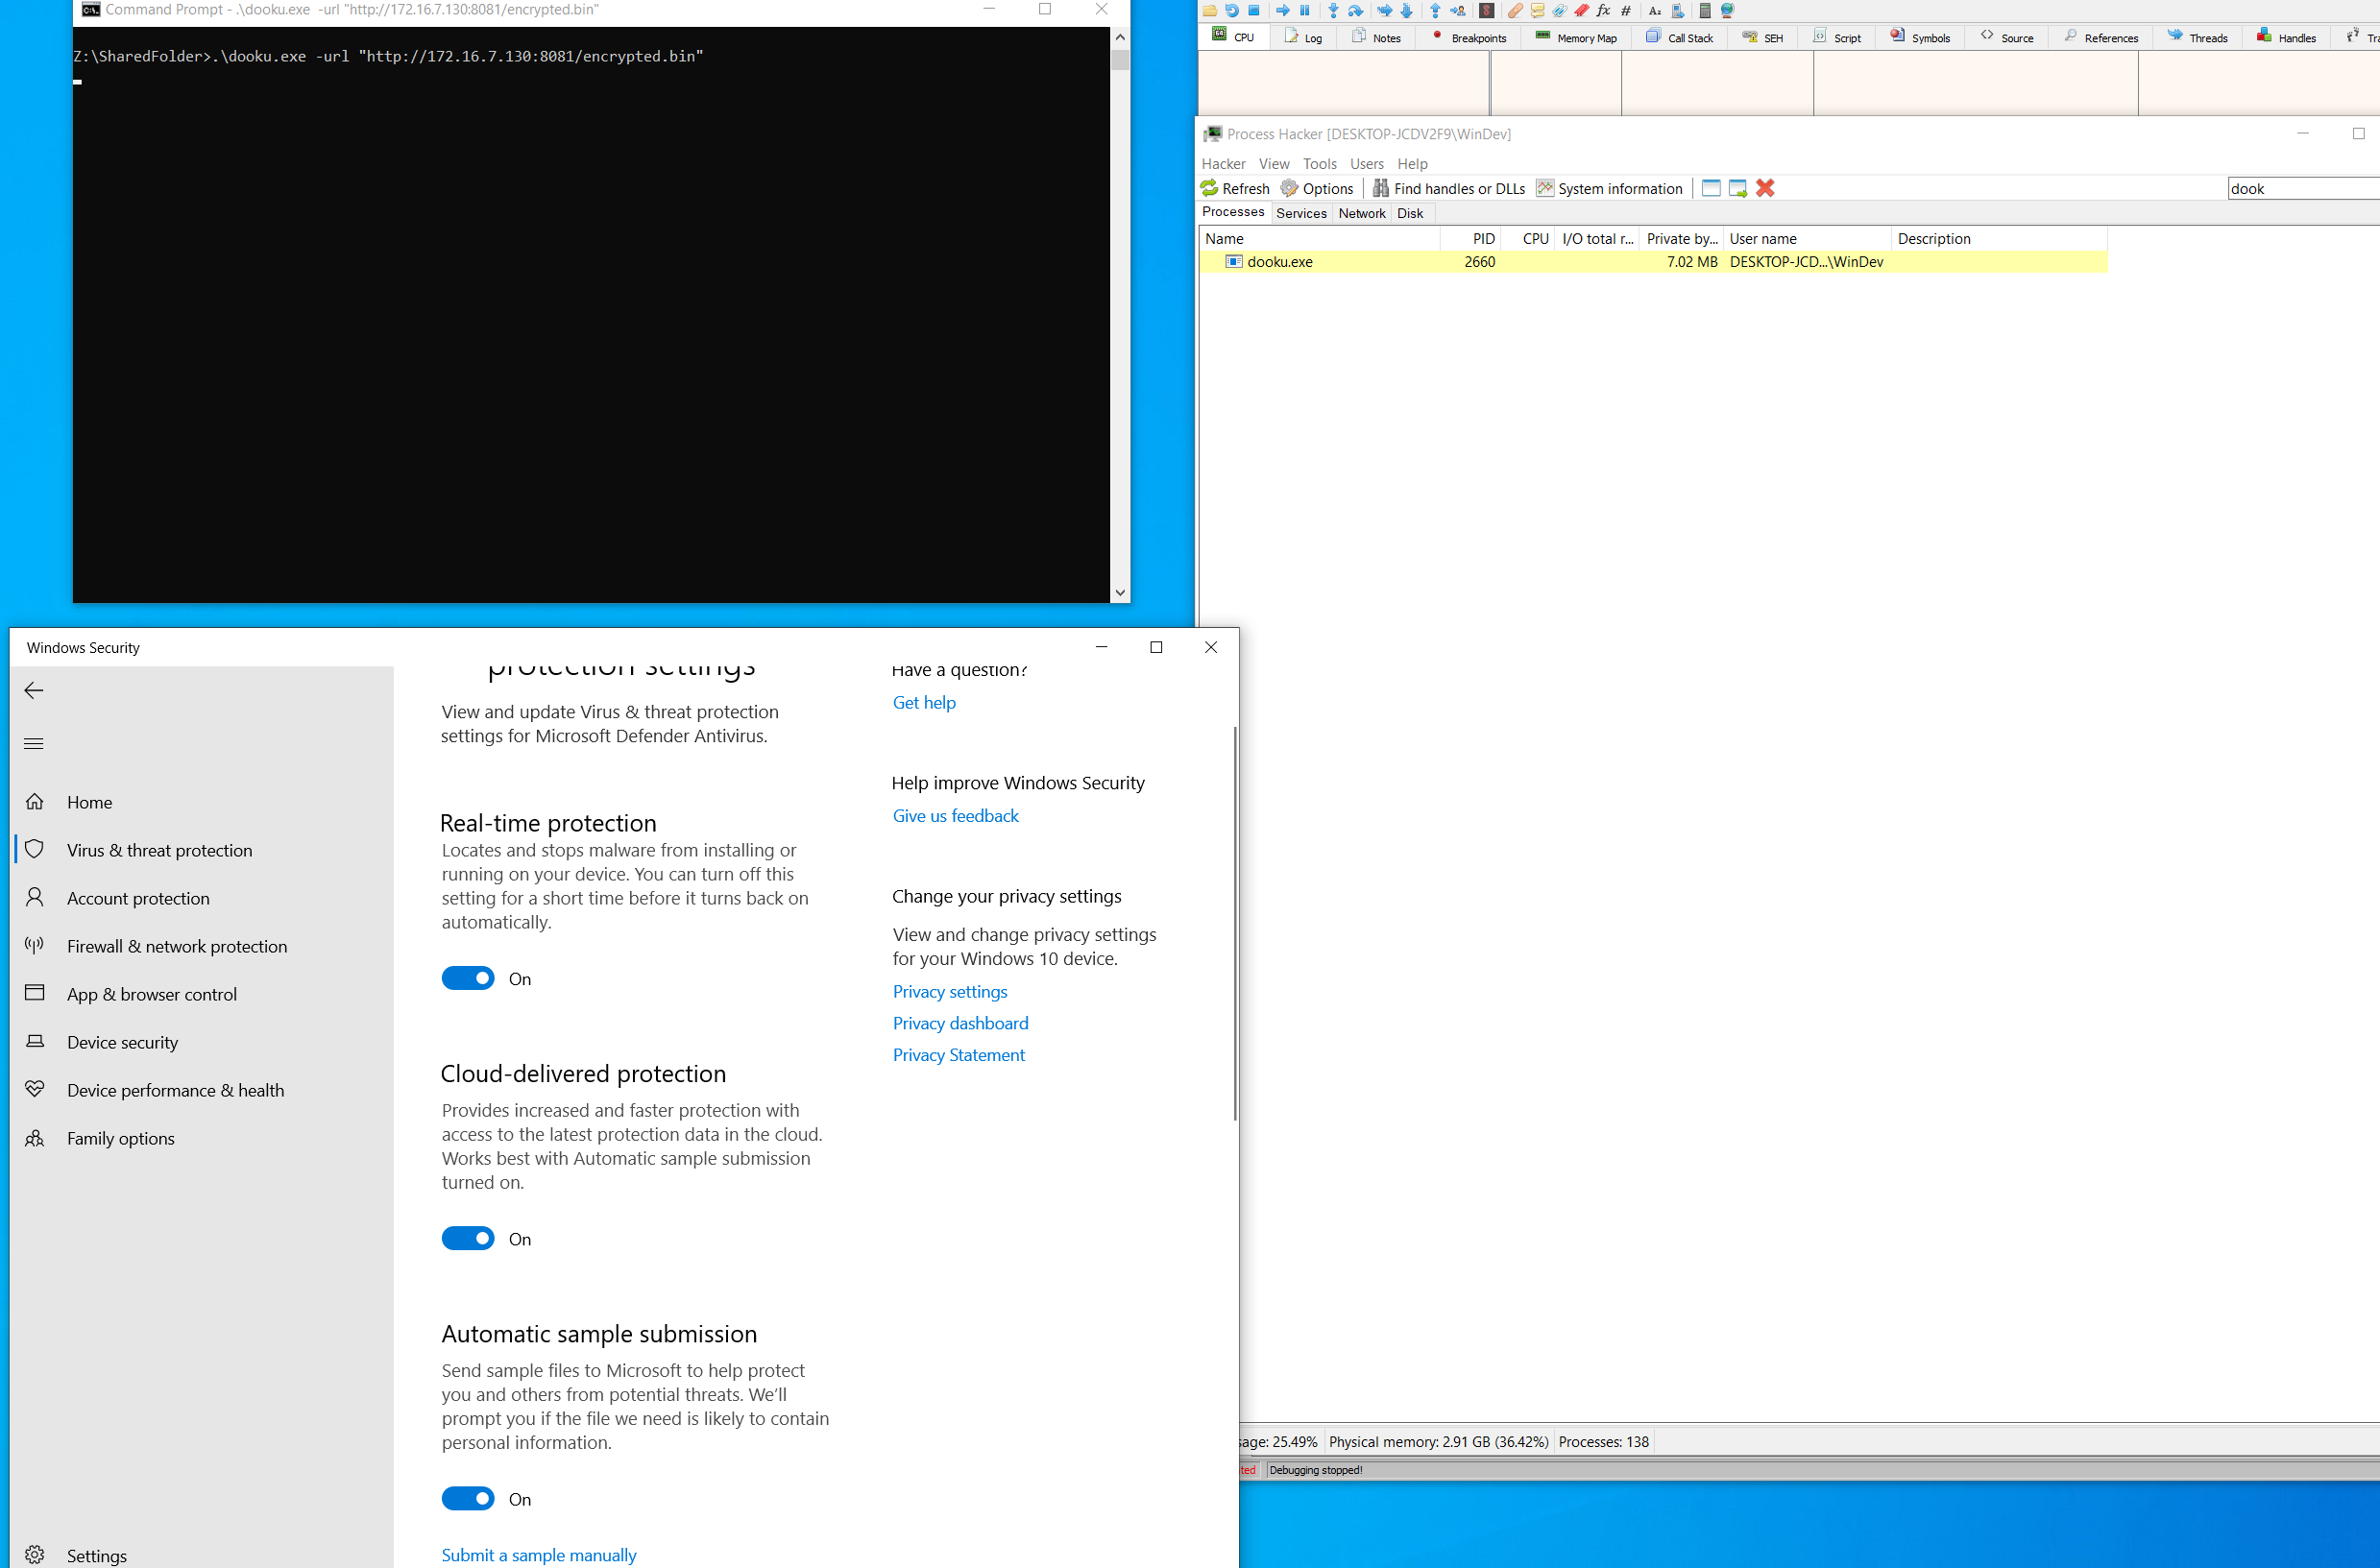Click the process search field containing dook
Viewport: 2380px width, 1568px height.
pyautogui.click(x=2300, y=188)
